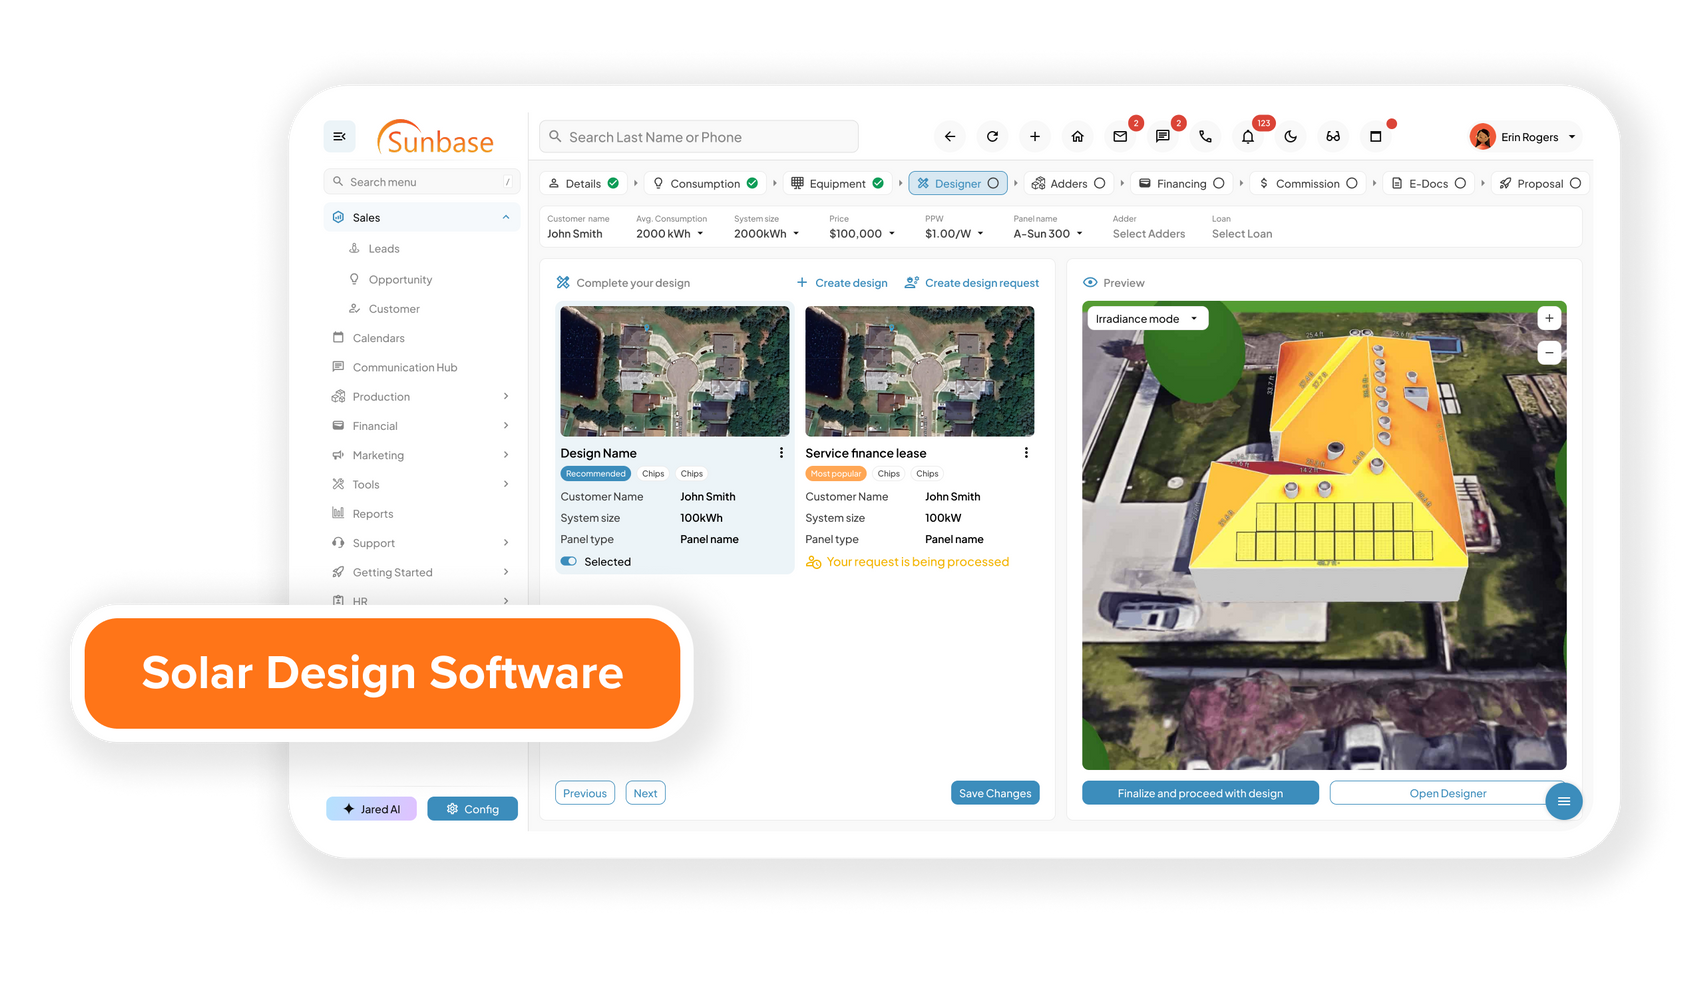
Task: Open the Config settings
Action: pyautogui.click(x=472, y=808)
